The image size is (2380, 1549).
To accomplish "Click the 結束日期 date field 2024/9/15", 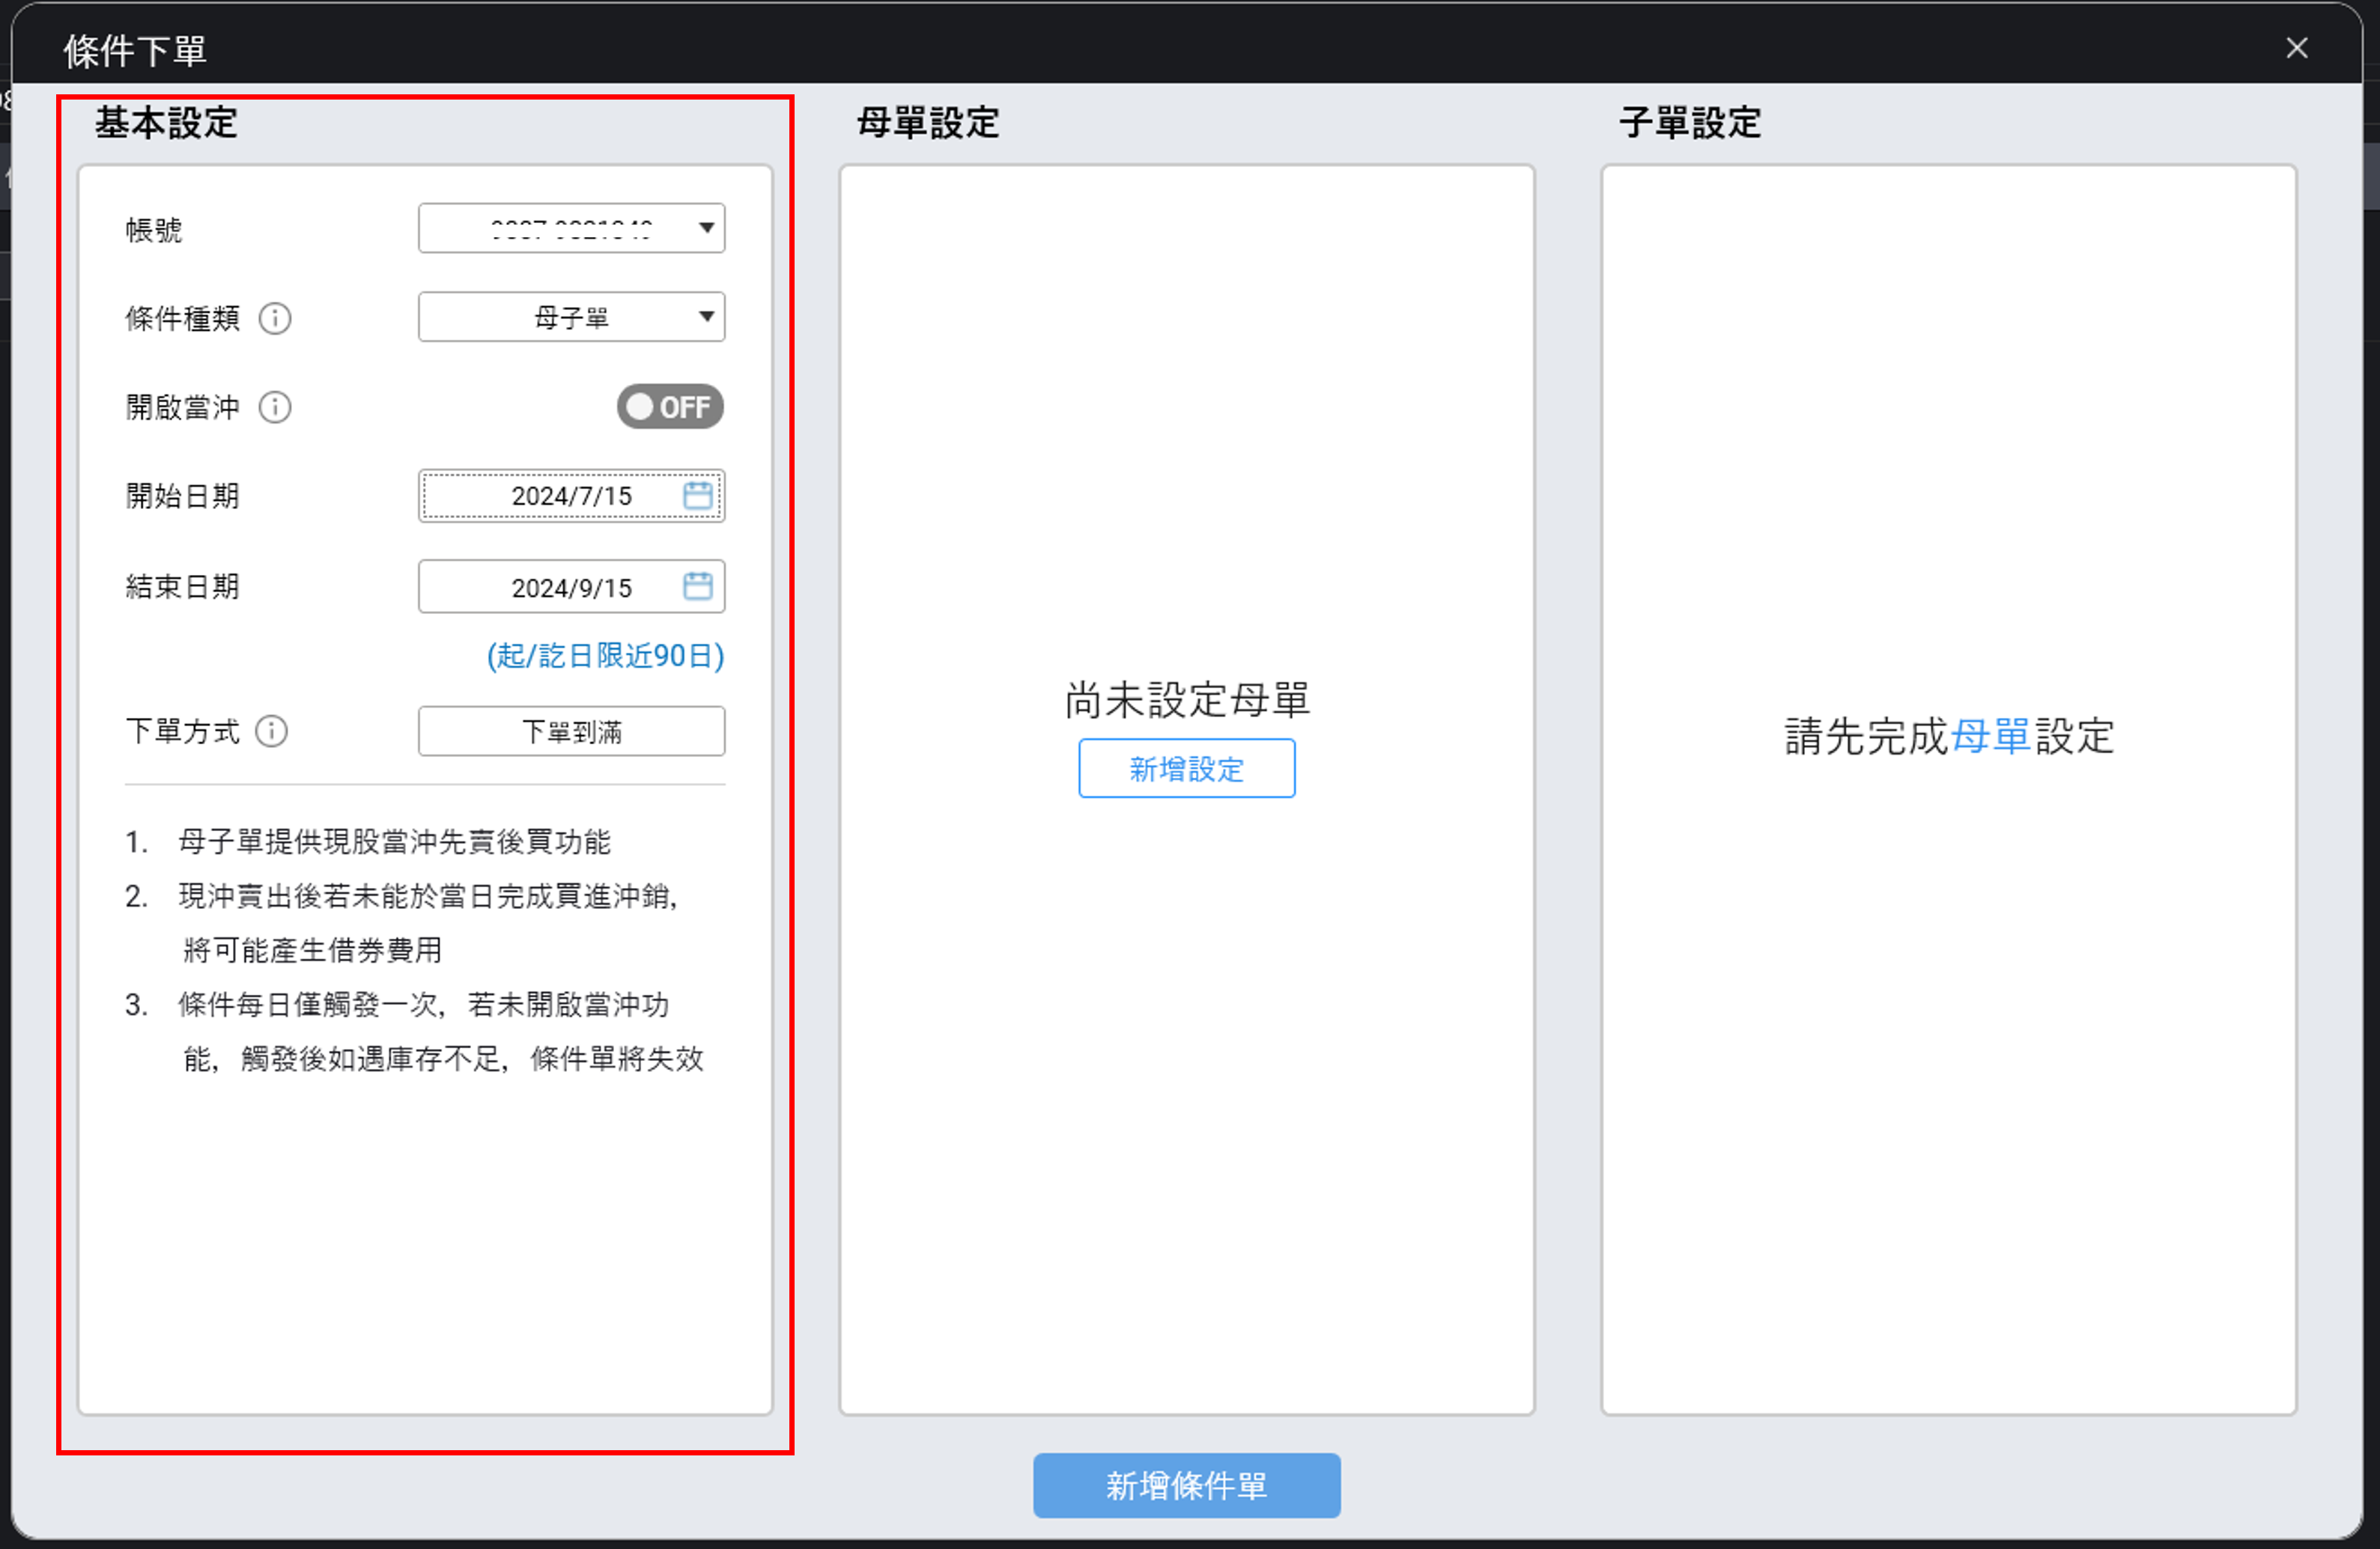I will [x=571, y=587].
